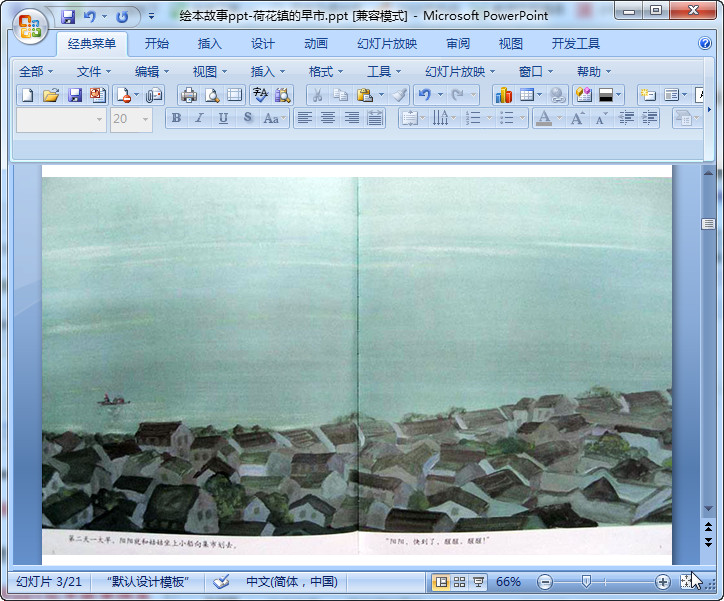Open Print Preview magnifier icon

pos(212,95)
